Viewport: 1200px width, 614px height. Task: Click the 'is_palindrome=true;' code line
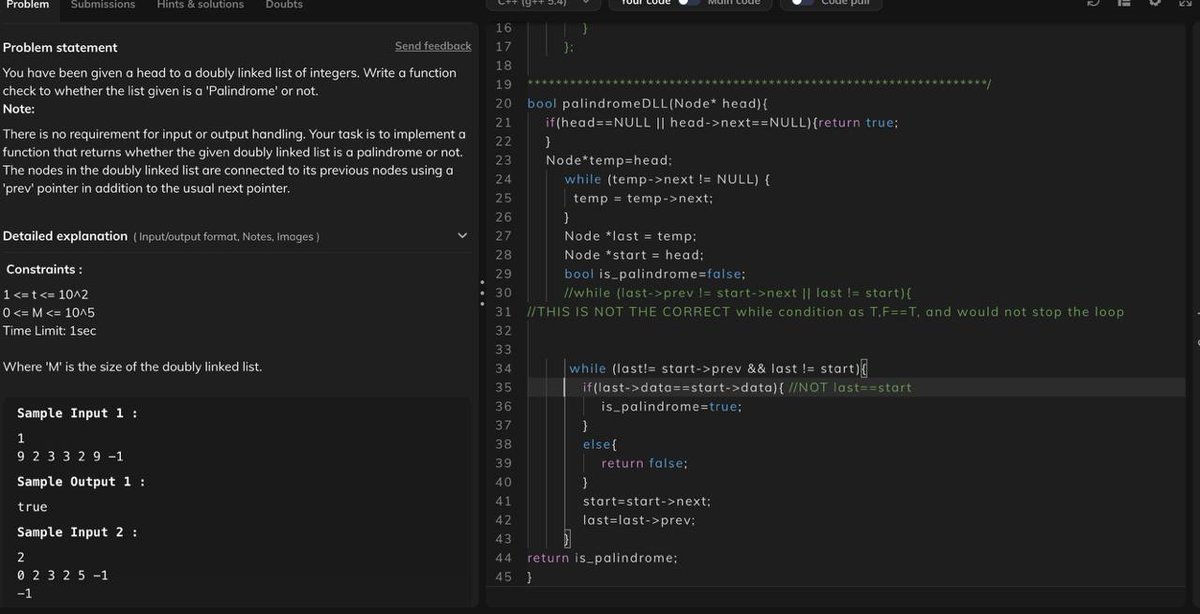click(x=672, y=406)
